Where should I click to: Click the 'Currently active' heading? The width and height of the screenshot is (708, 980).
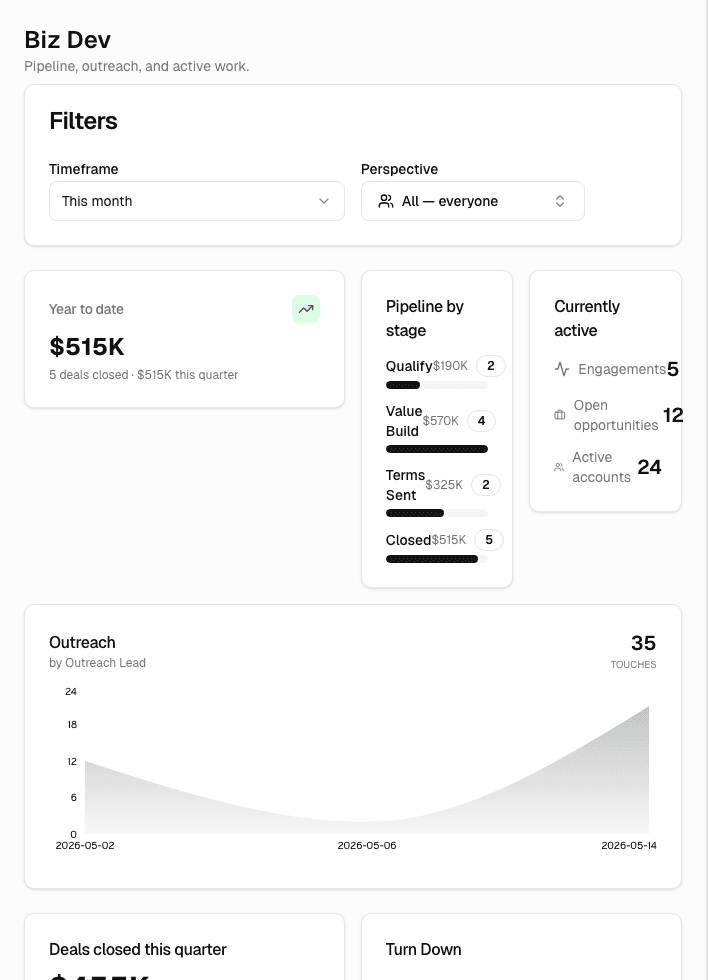587,318
